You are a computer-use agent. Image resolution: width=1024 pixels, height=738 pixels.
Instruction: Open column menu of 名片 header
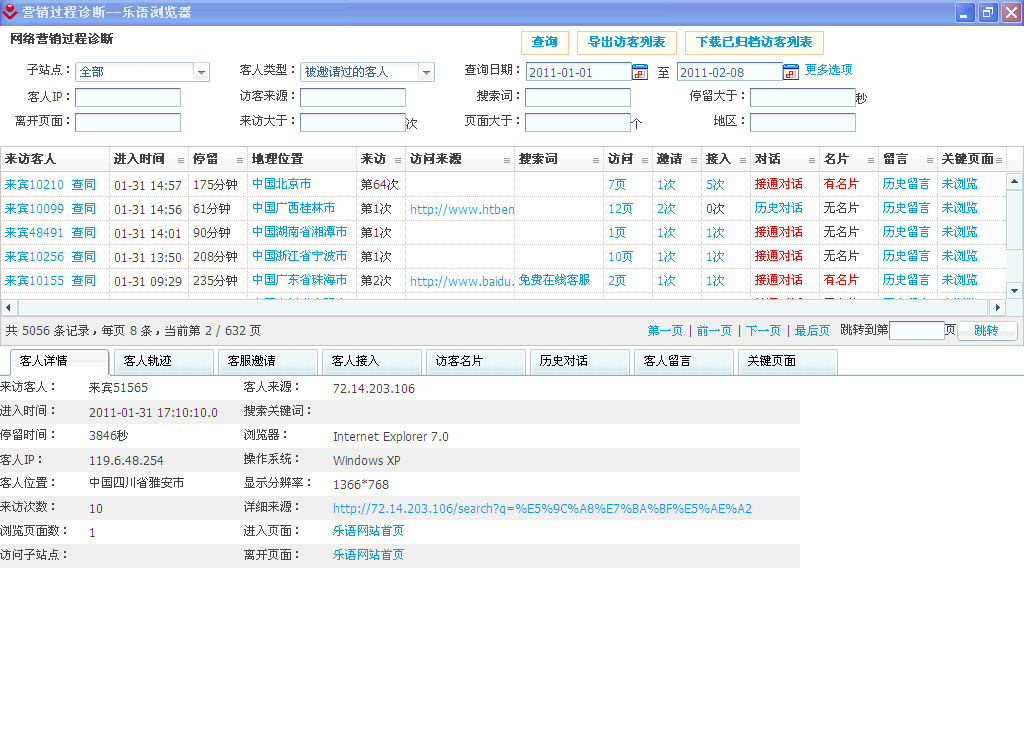coord(871,160)
